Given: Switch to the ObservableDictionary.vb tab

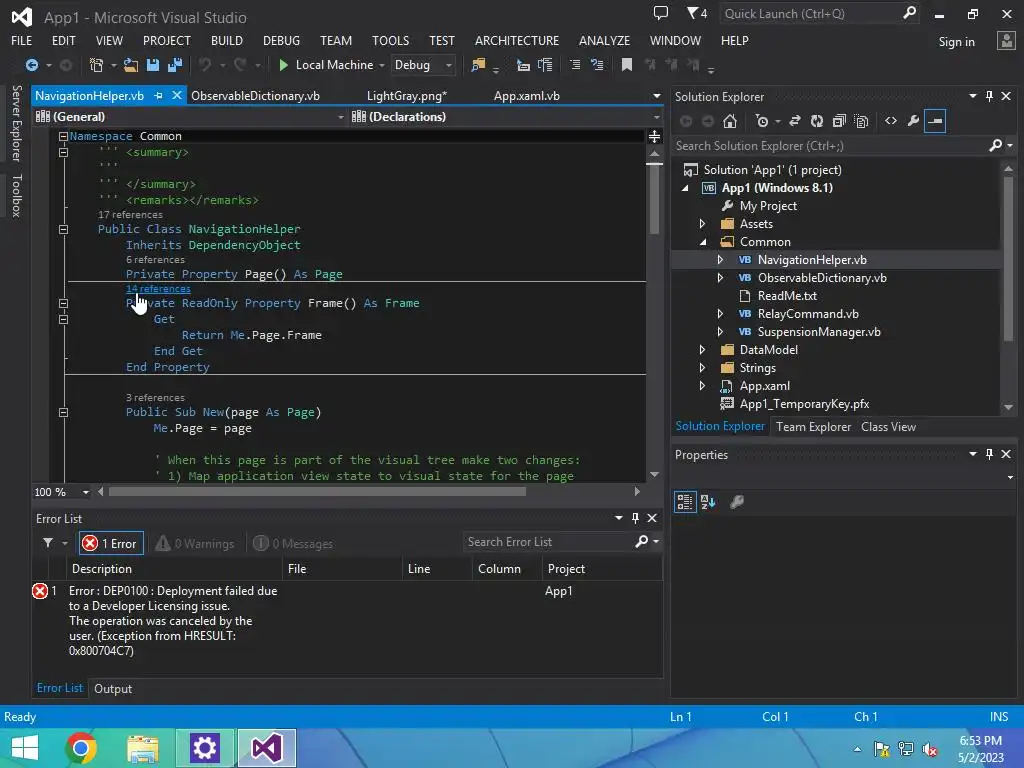Looking at the screenshot, I should (255, 96).
